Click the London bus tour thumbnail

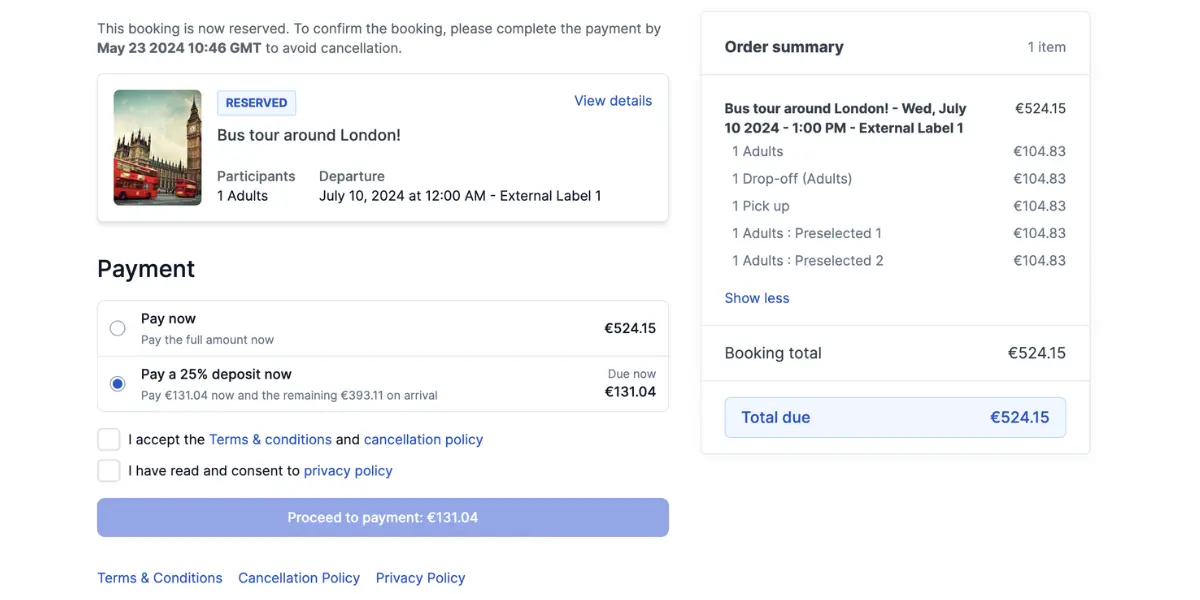click(158, 148)
